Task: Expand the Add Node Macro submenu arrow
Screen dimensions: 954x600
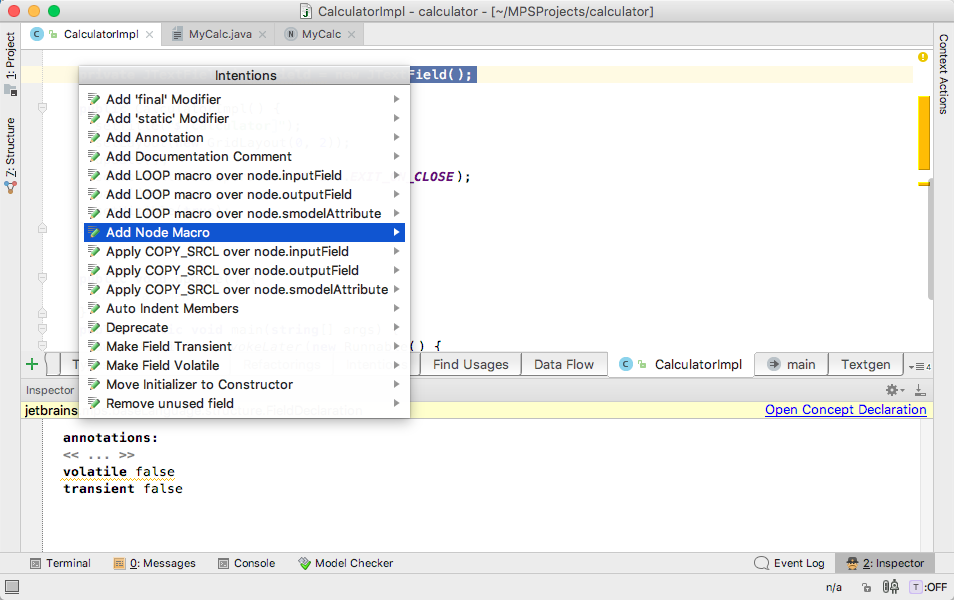Action: point(396,232)
